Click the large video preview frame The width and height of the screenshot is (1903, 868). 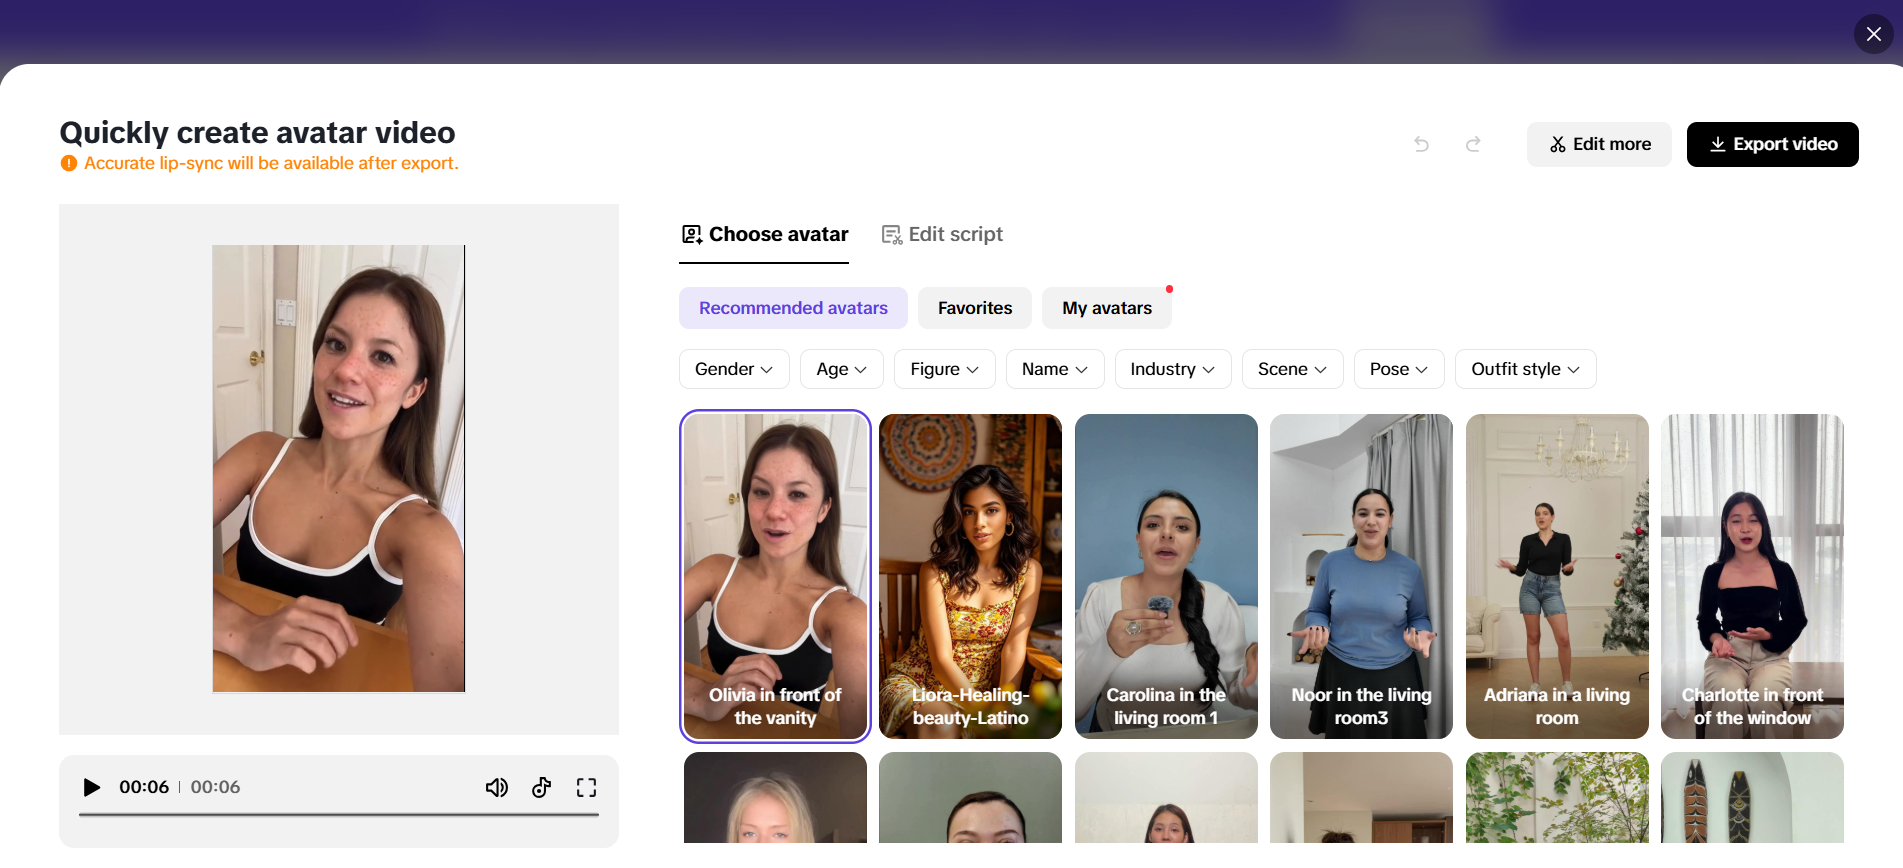[338, 468]
